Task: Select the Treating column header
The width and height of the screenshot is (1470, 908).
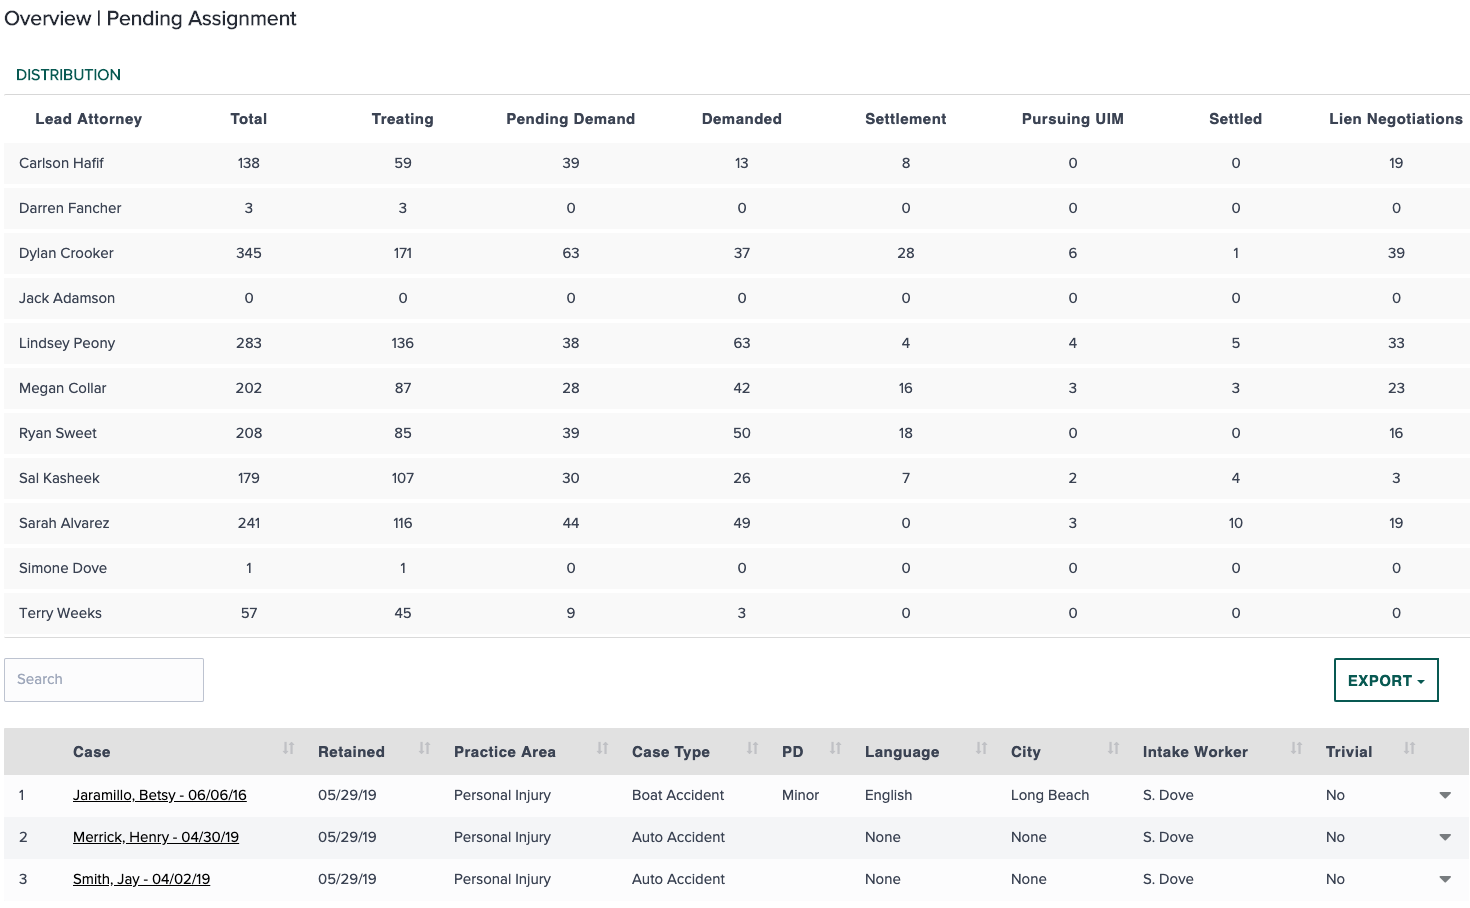Action: pos(403,119)
